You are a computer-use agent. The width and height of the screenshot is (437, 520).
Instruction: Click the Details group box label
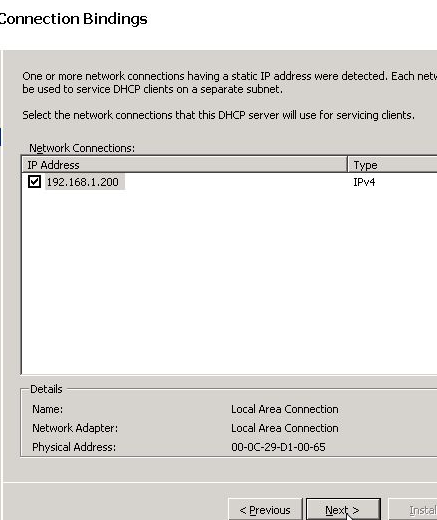tap(46, 389)
